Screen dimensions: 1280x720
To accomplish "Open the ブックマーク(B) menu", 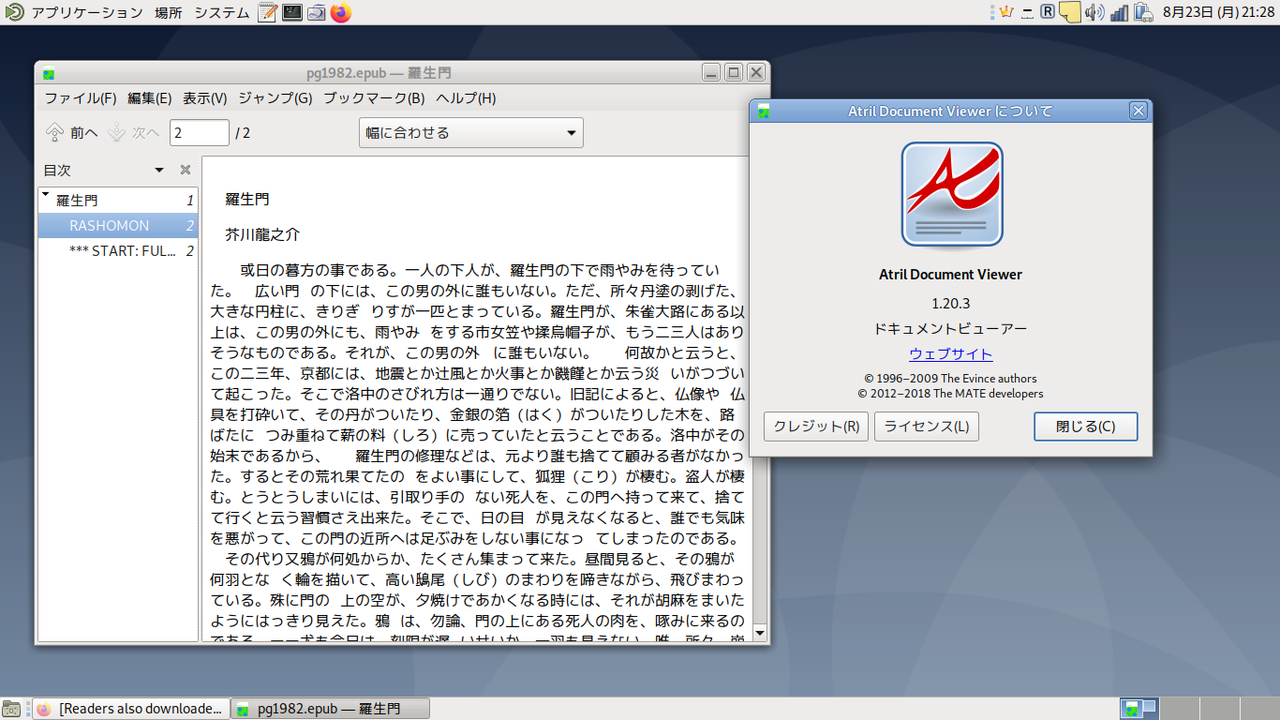I will tap(374, 98).
